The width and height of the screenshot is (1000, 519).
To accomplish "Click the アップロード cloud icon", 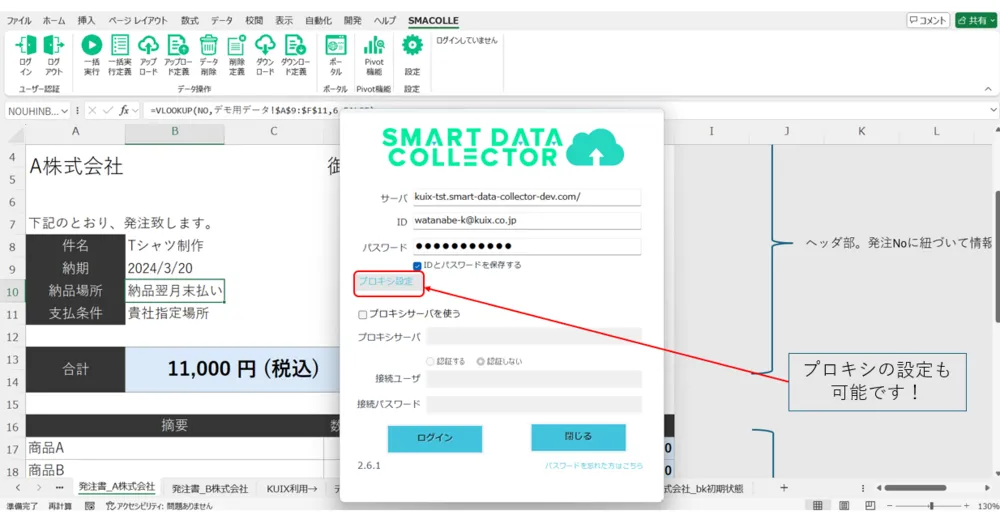I will point(148,46).
